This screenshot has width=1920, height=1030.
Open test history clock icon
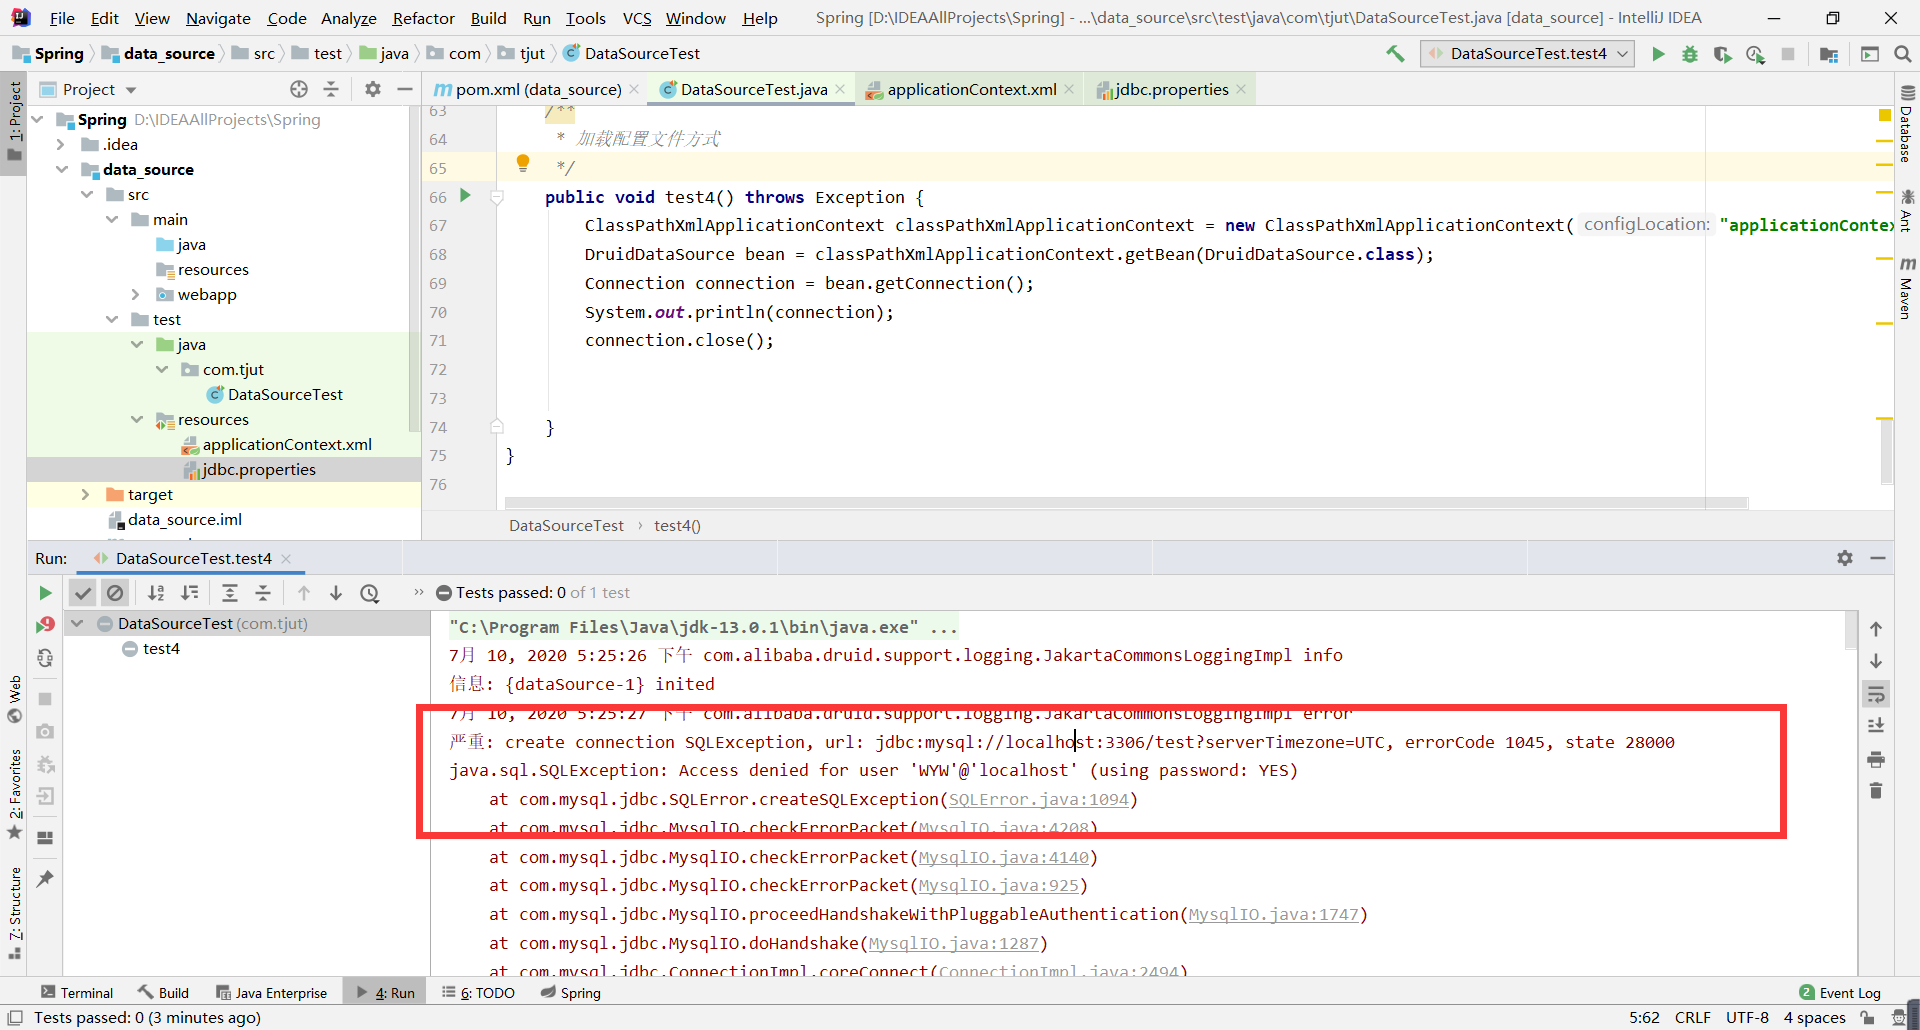370,593
